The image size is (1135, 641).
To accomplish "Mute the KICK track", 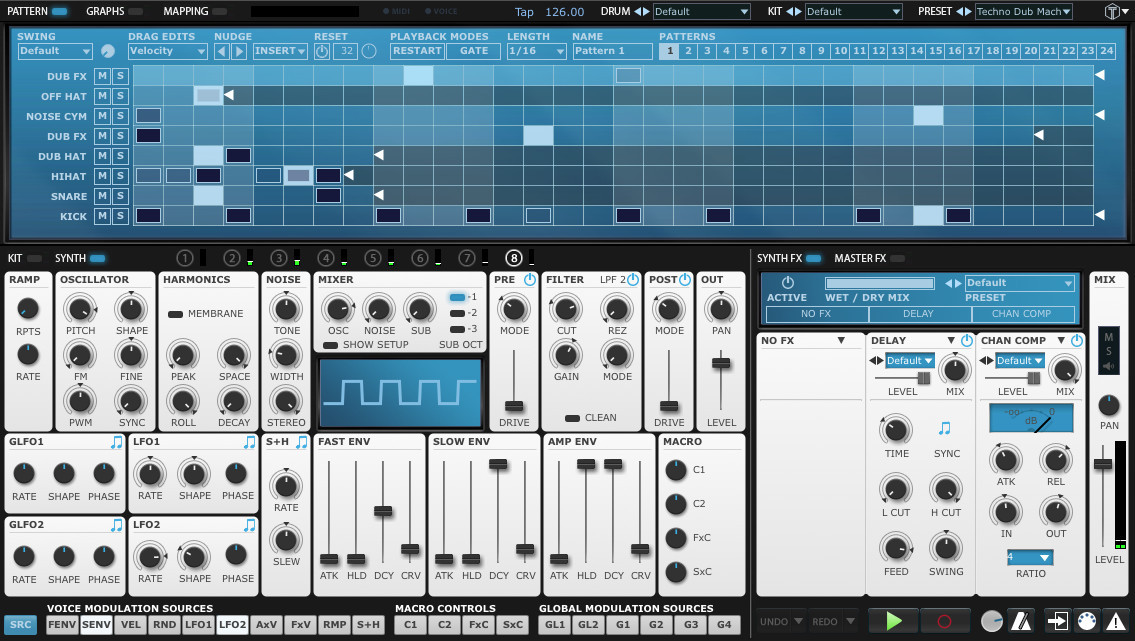I will tap(103, 216).
